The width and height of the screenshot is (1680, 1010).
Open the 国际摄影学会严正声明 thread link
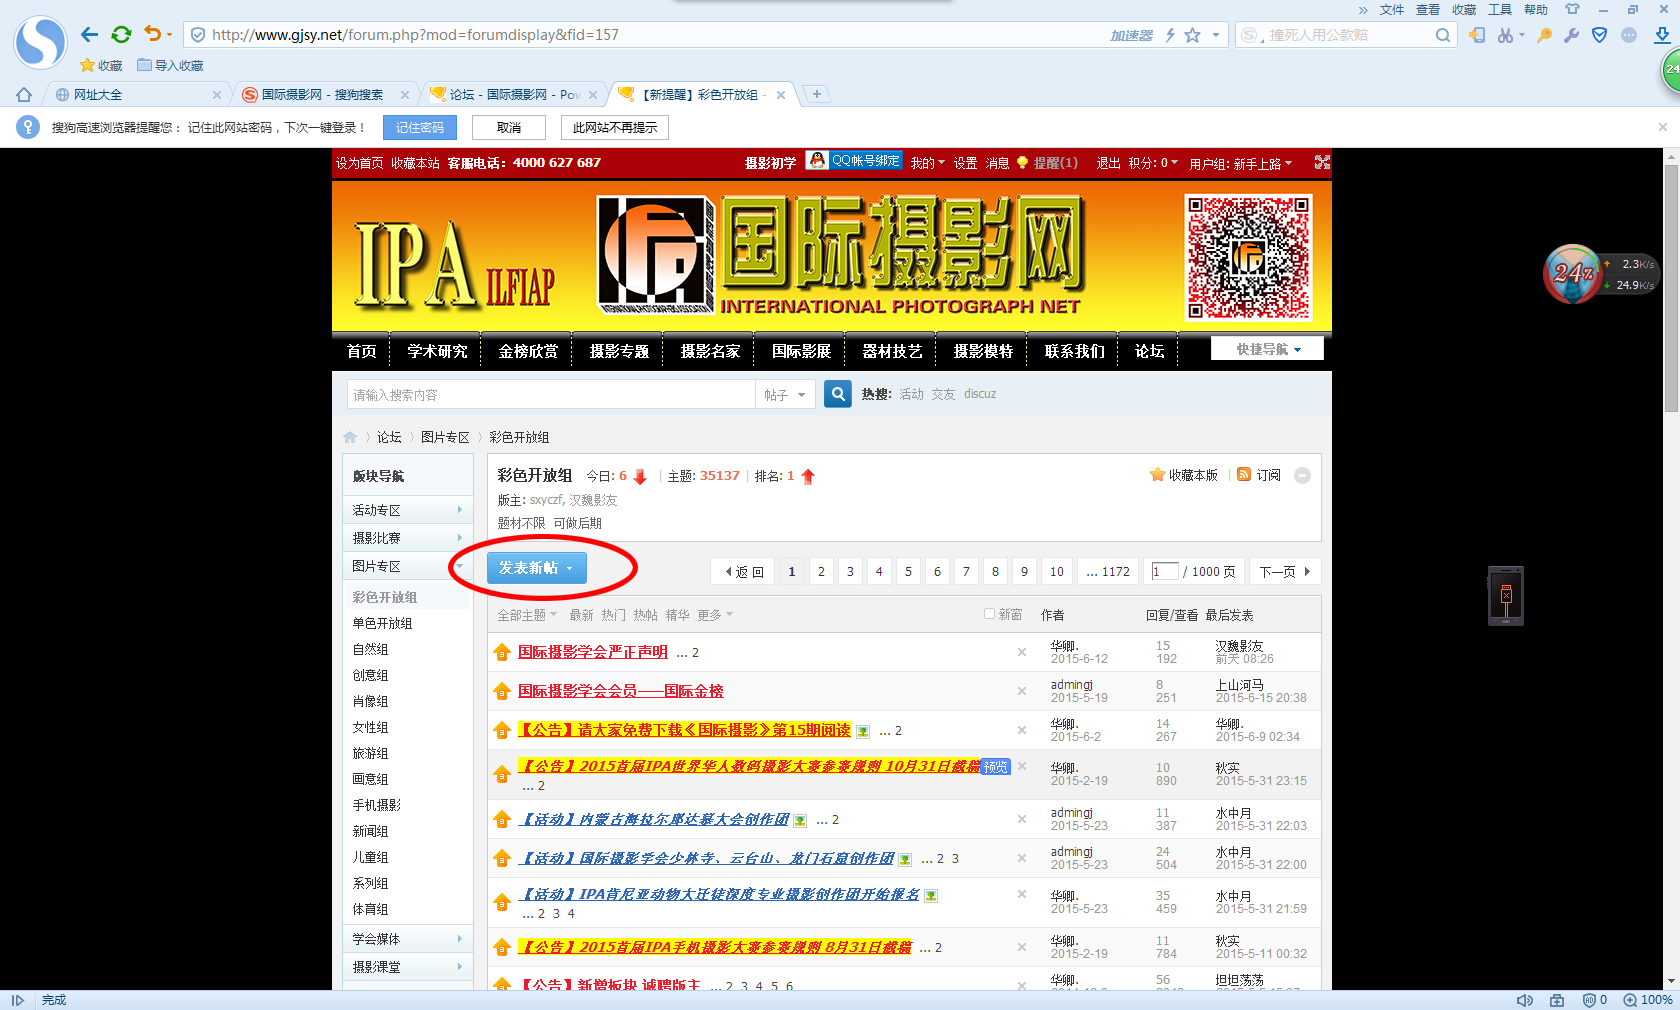tap(592, 652)
